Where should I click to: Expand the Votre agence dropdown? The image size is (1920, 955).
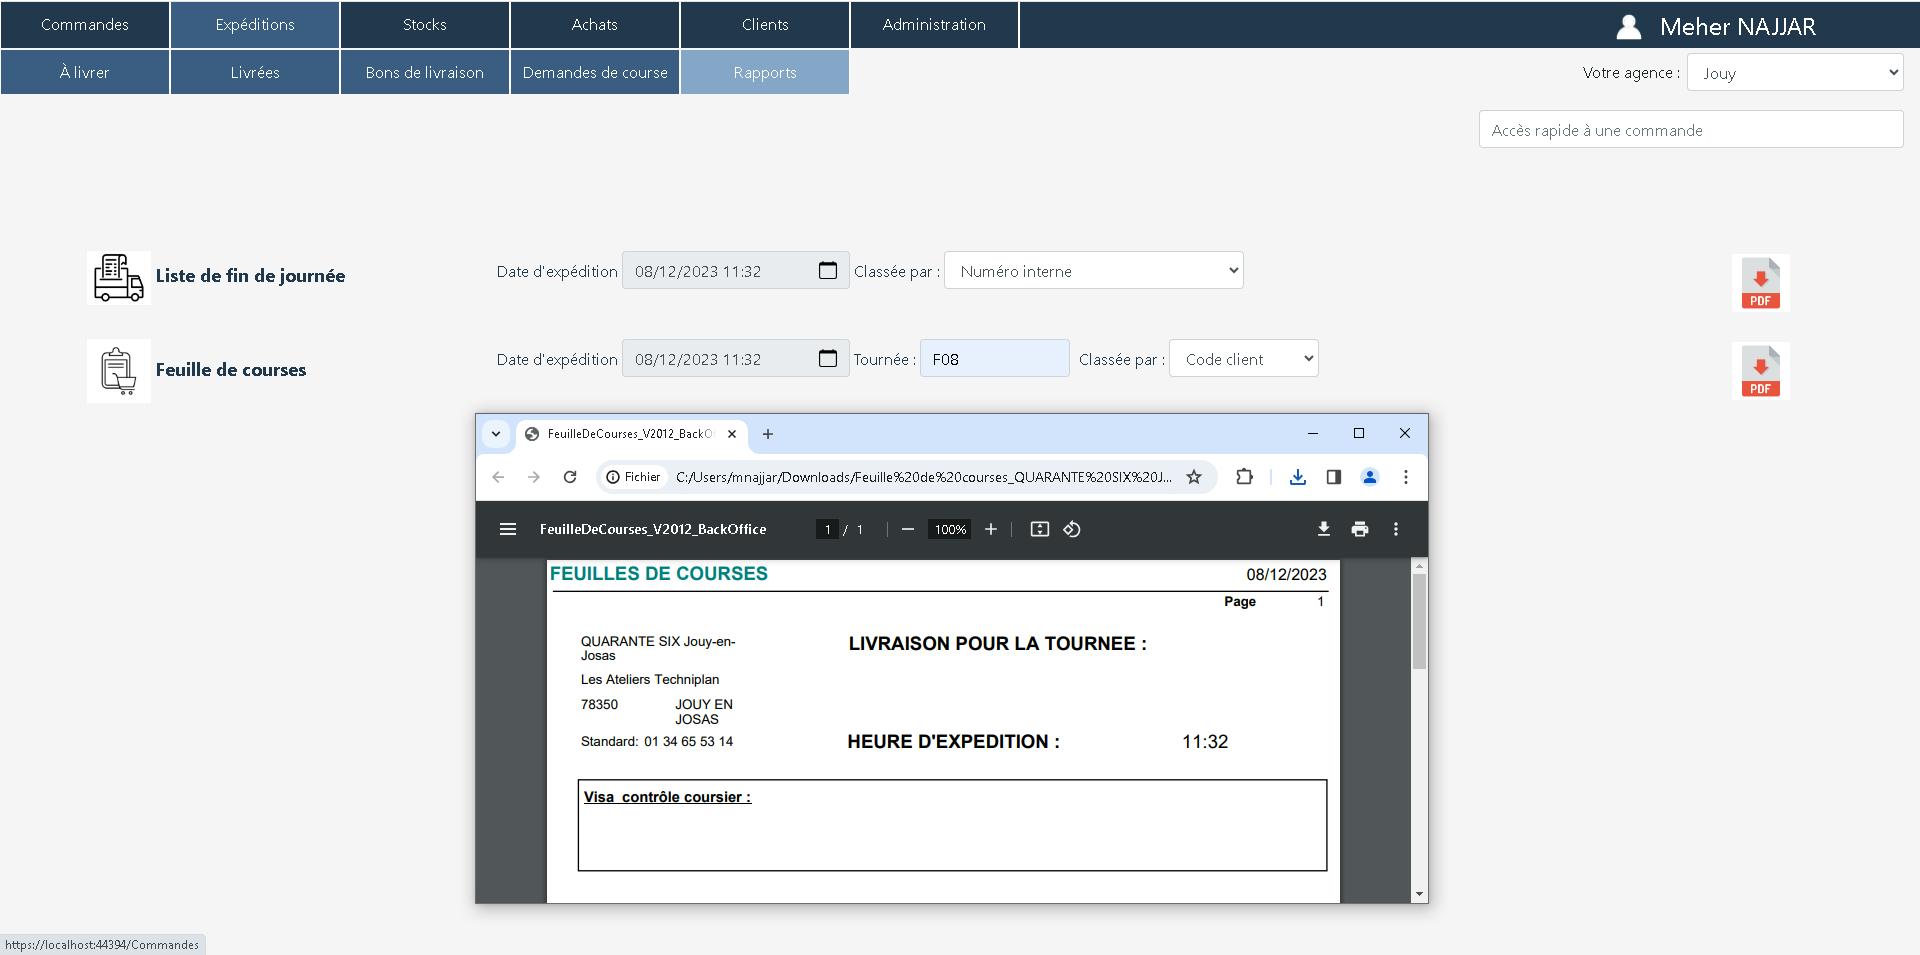pos(1795,72)
